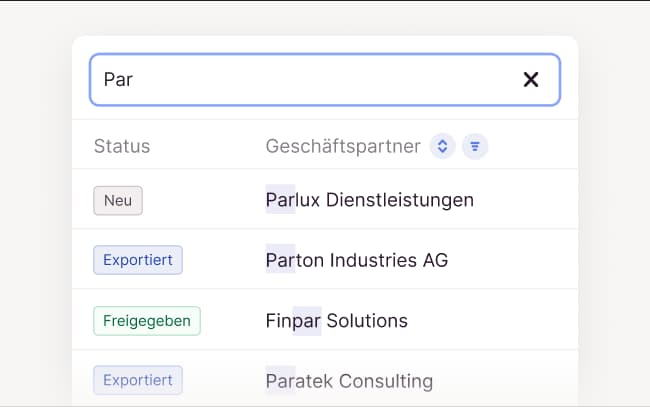
Task: Click the highlighted 'Par' in Paratek
Action: tap(281, 381)
